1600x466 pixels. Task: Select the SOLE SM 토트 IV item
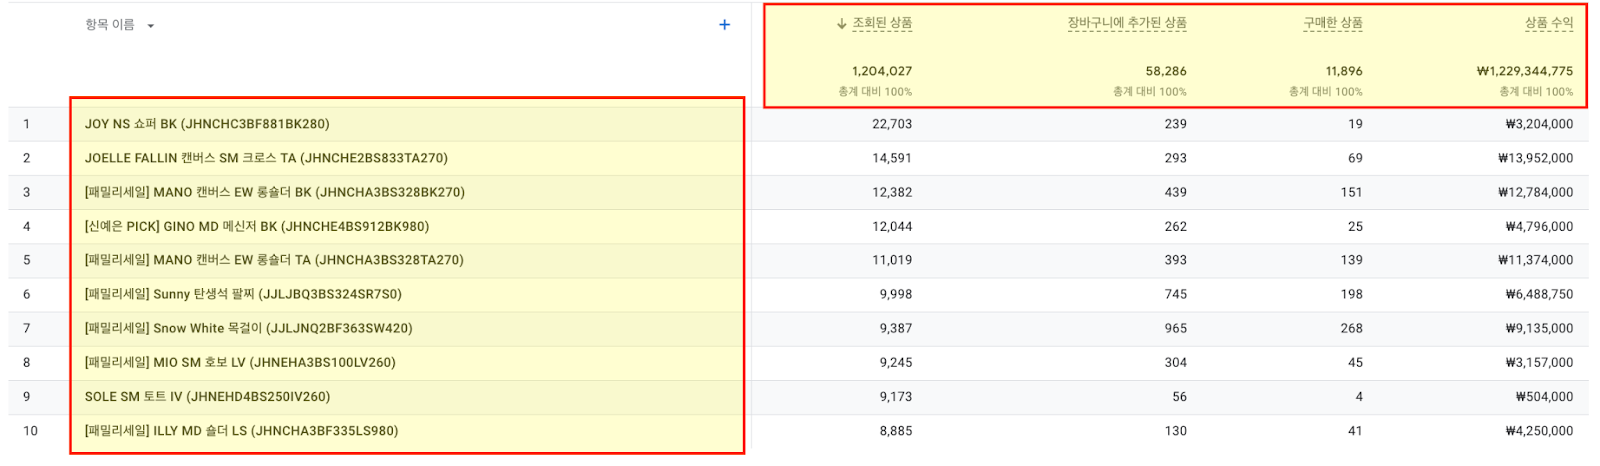tap(207, 396)
